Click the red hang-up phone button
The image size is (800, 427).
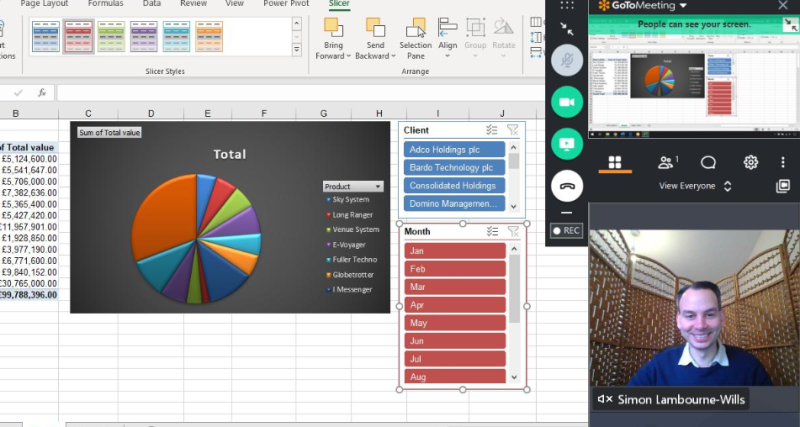(566, 186)
